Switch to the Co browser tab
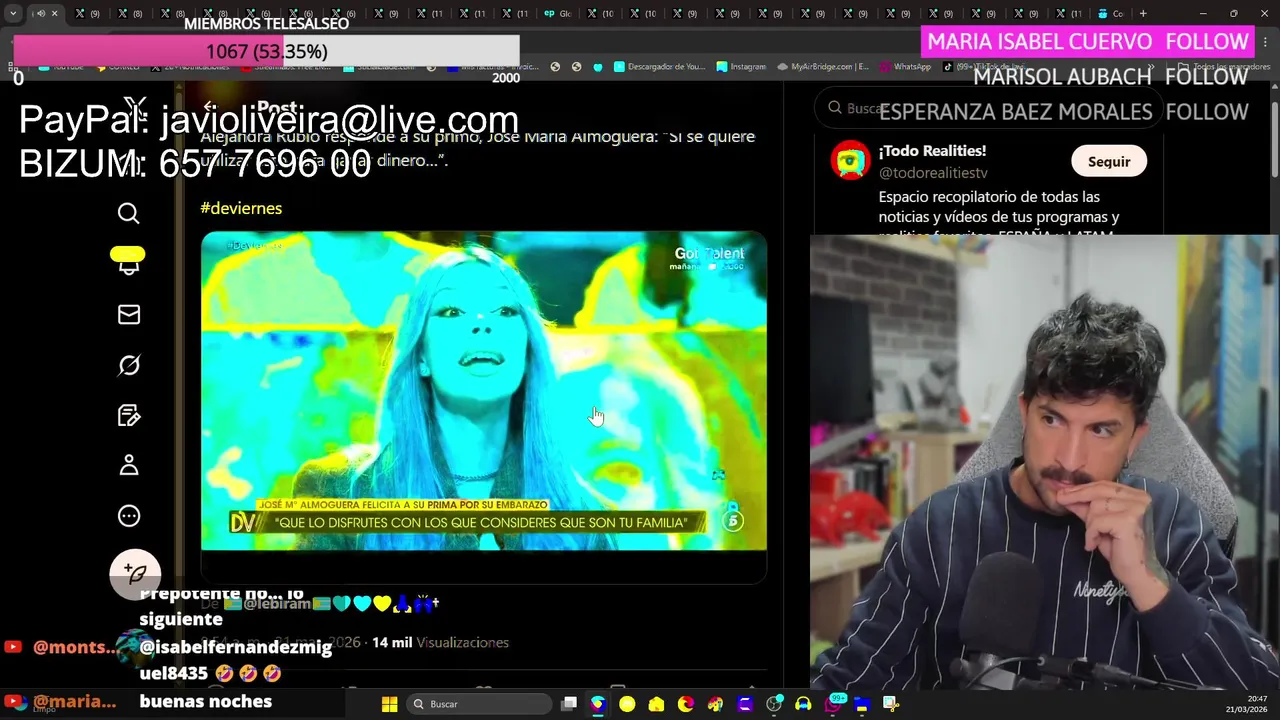 click(x=1110, y=13)
